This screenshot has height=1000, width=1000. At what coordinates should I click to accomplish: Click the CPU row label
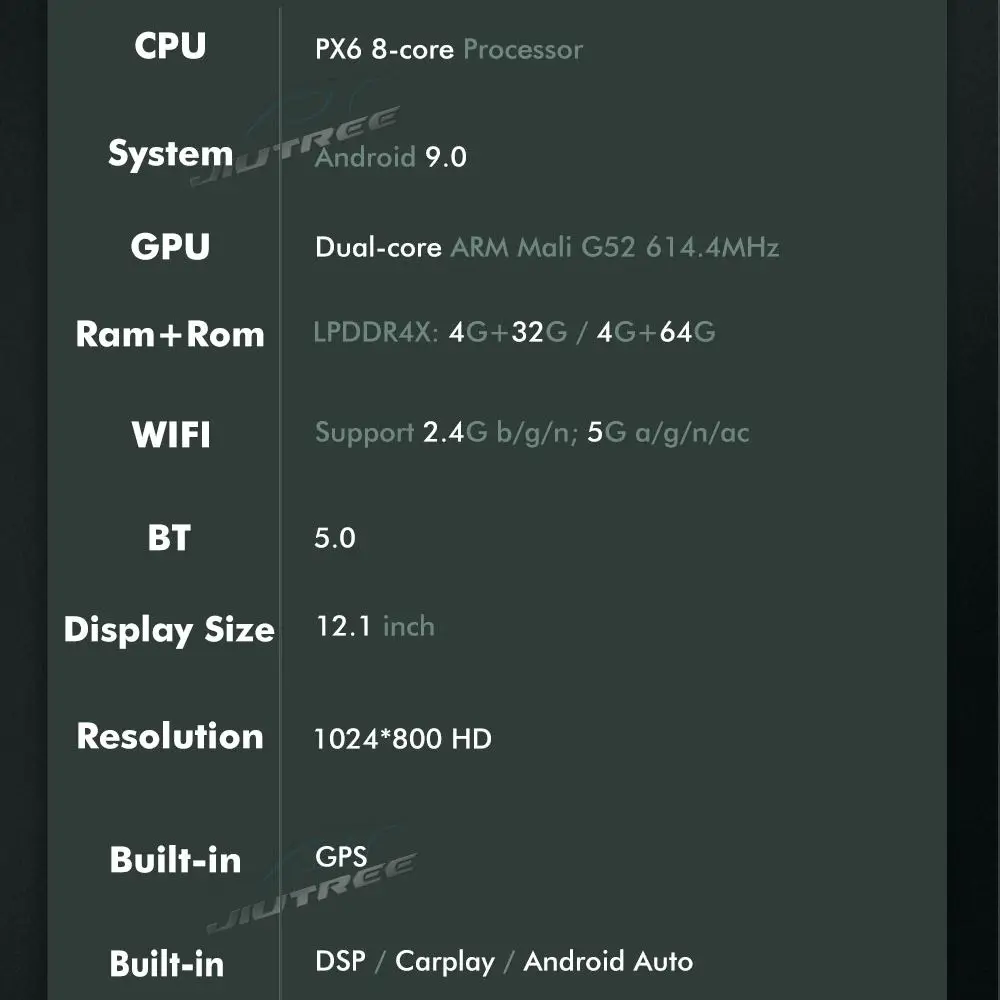coord(170,46)
